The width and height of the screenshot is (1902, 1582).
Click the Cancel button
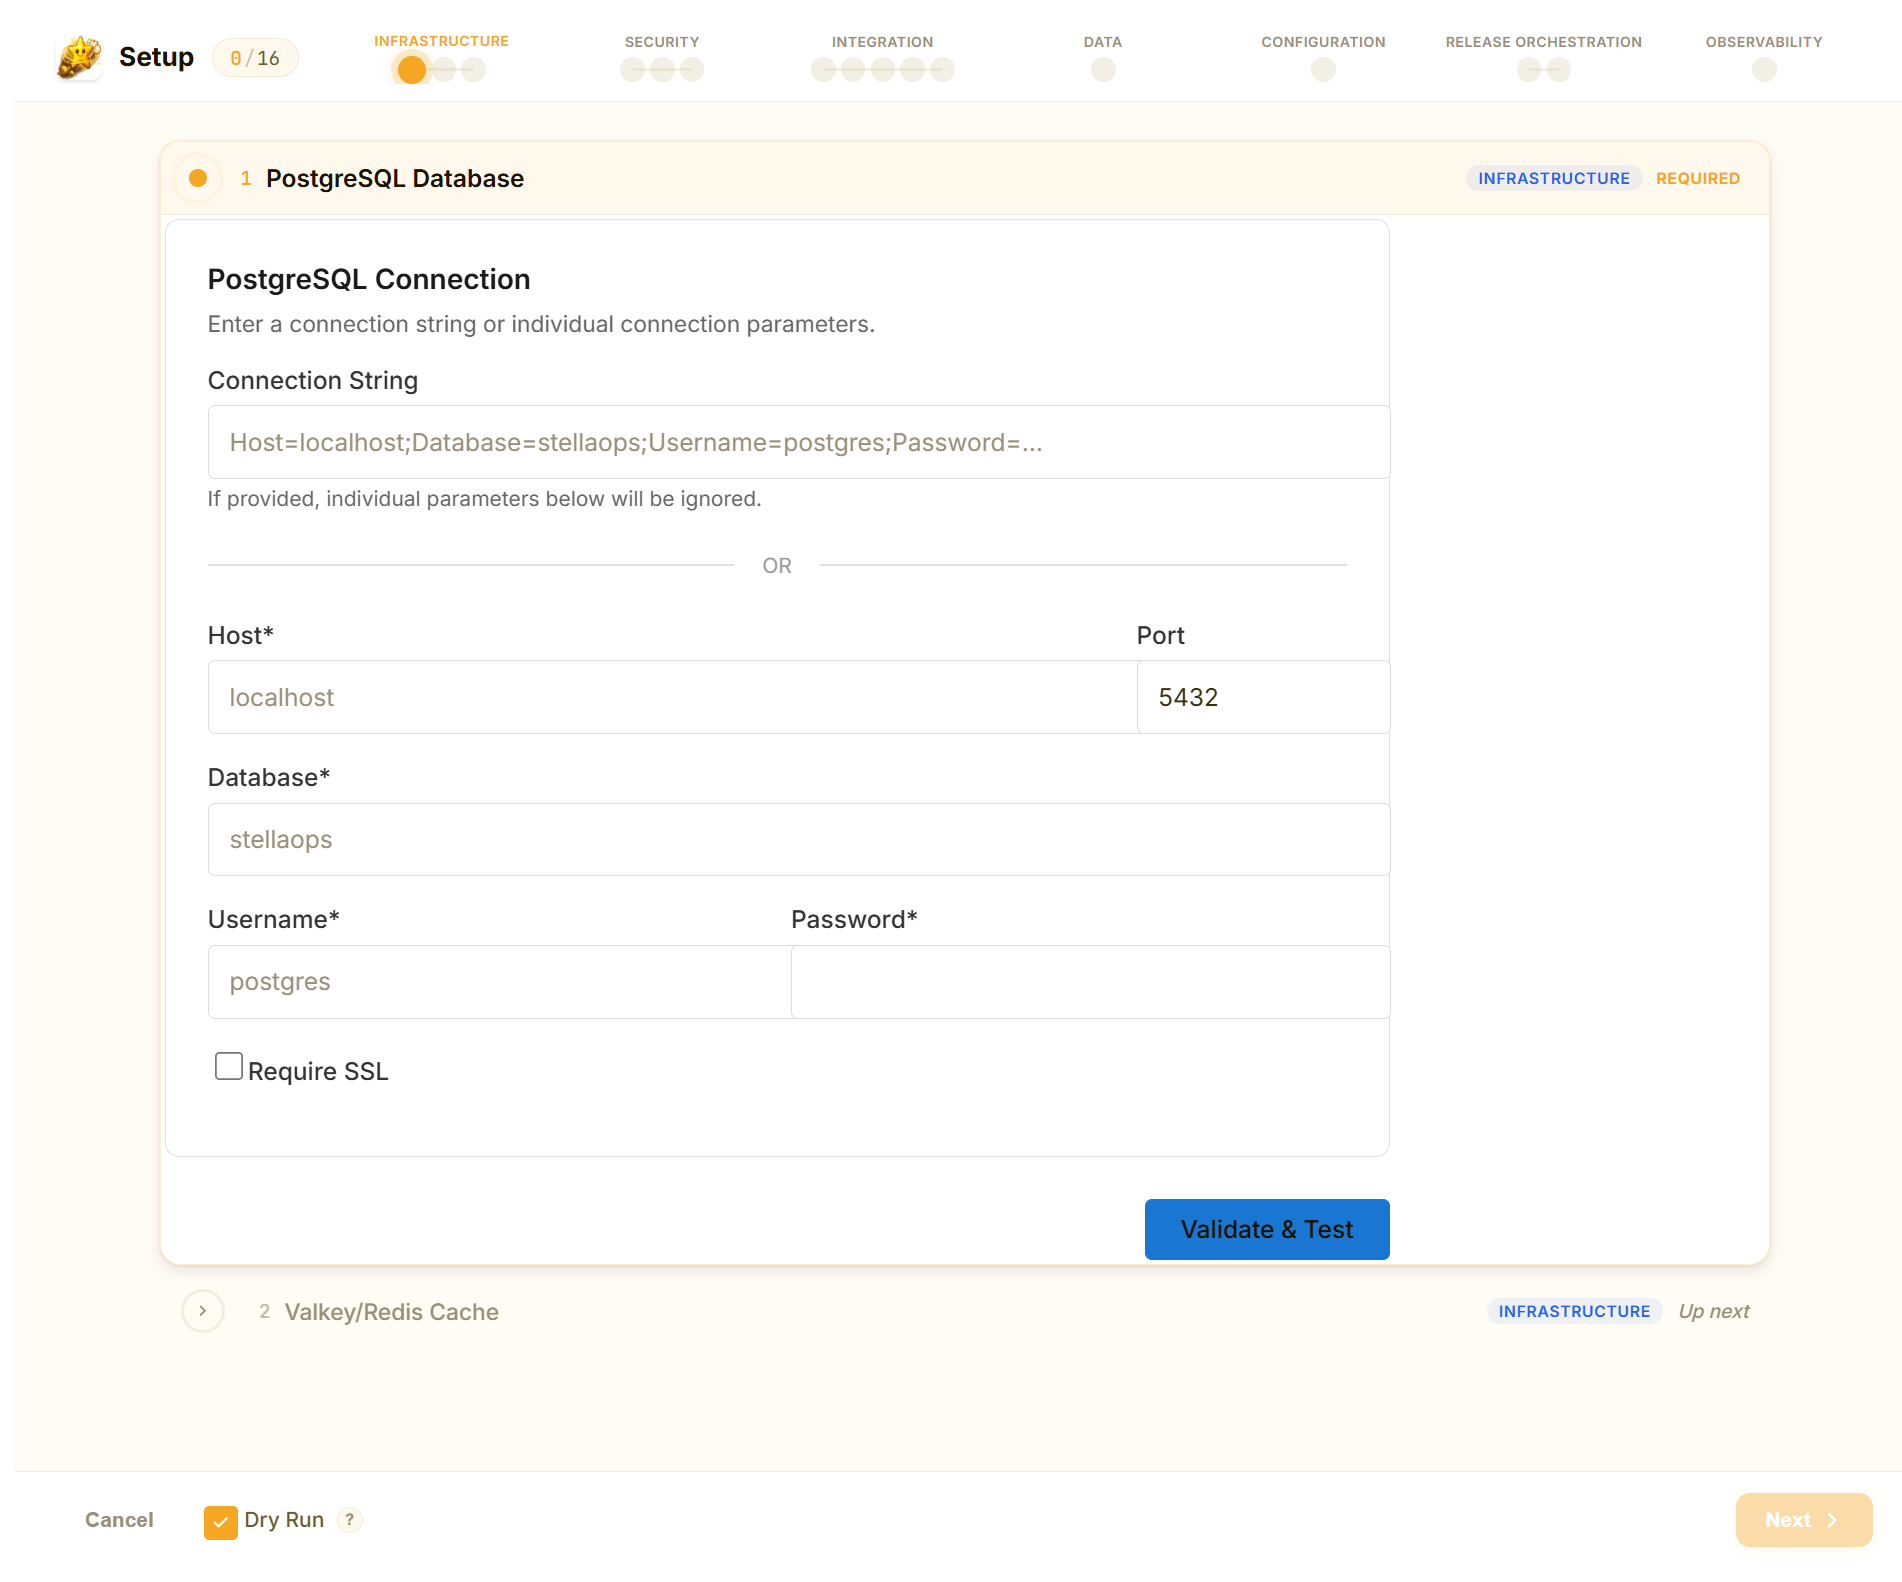119,1520
